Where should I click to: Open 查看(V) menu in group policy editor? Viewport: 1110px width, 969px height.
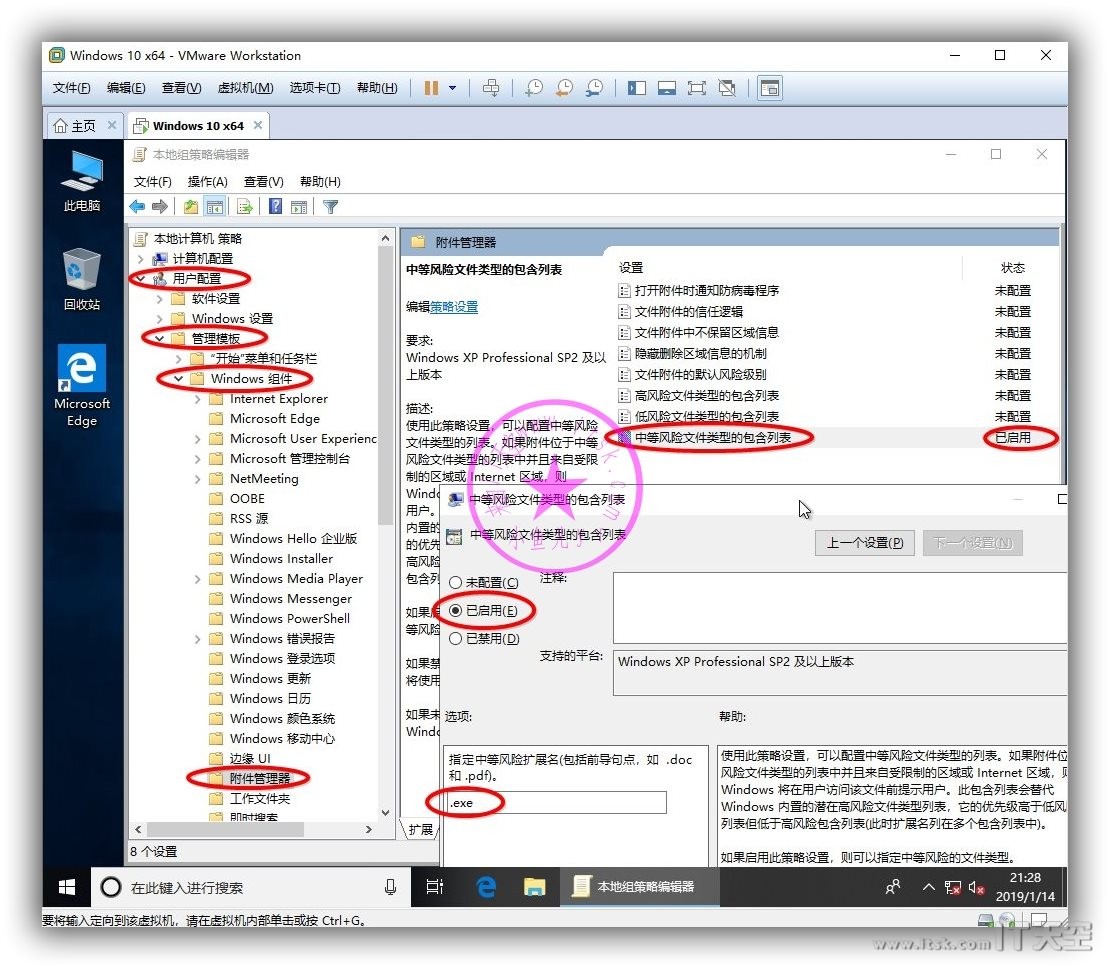tap(263, 181)
